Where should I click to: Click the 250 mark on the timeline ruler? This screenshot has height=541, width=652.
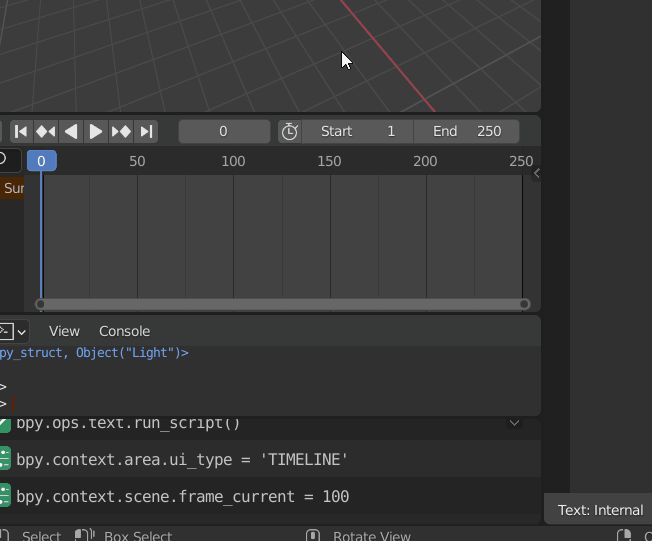click(x=521, y=161)
